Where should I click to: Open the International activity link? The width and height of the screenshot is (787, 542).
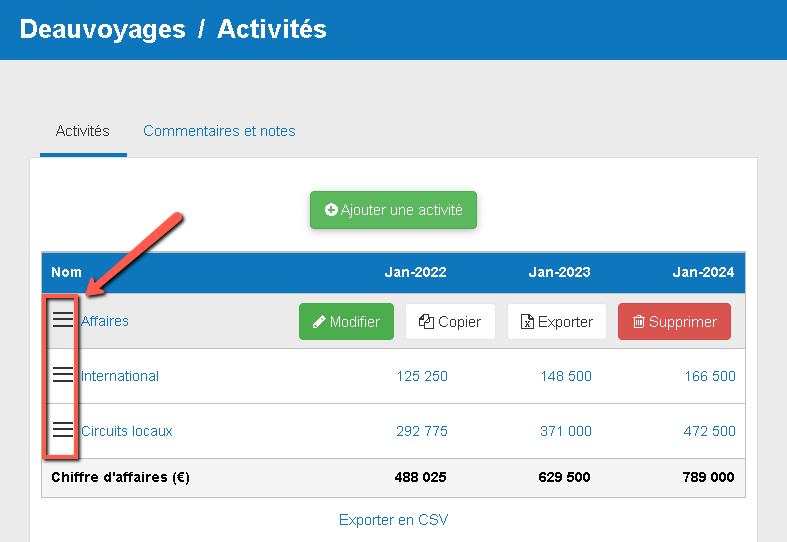pos(120,376)
